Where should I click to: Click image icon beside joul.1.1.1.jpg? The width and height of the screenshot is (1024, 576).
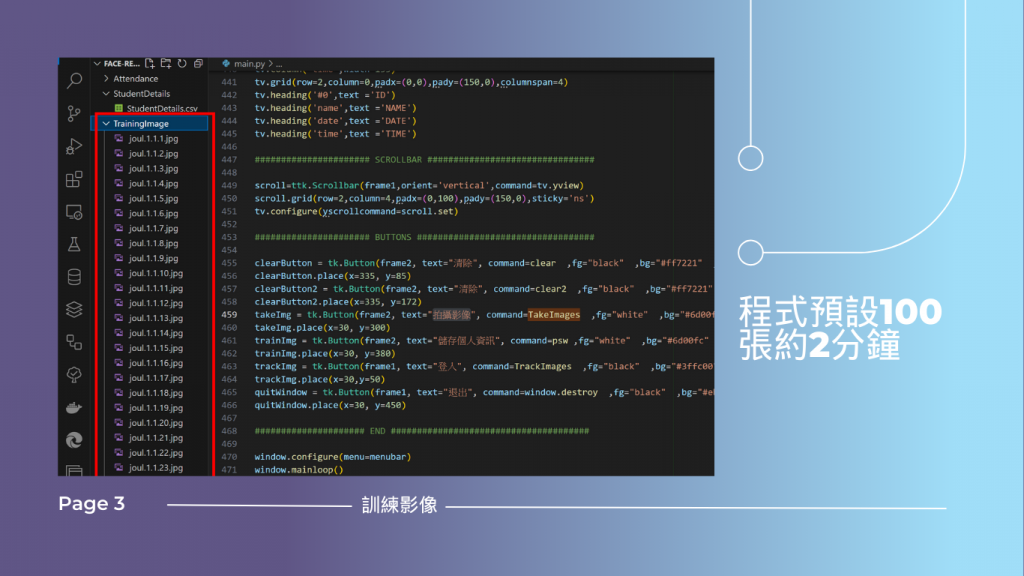click(x=119, y=138)
